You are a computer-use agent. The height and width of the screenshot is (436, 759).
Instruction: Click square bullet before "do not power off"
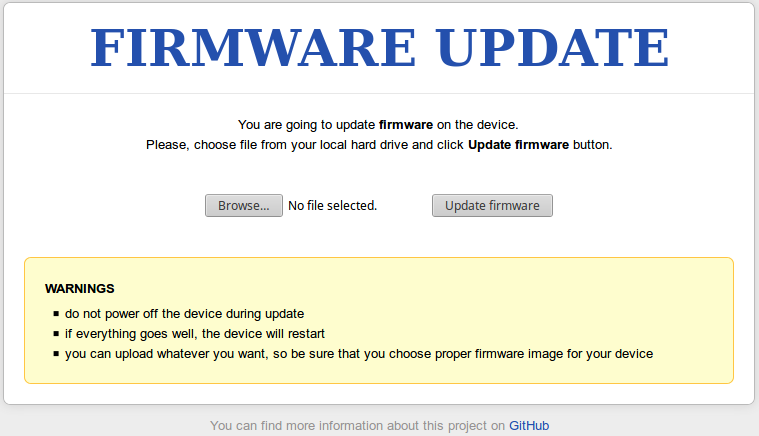[56, 313]
